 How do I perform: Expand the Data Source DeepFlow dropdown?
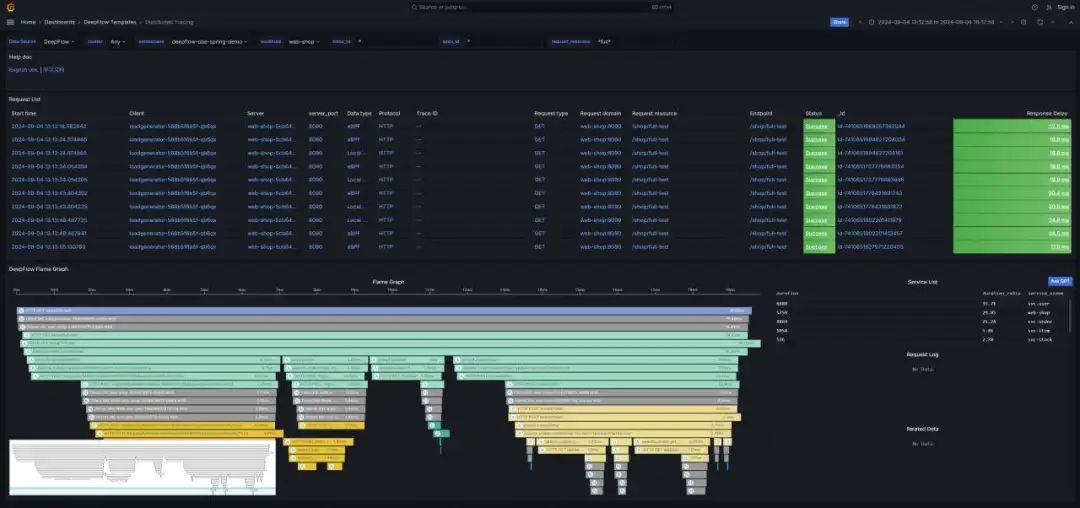(x=59, y=41)
